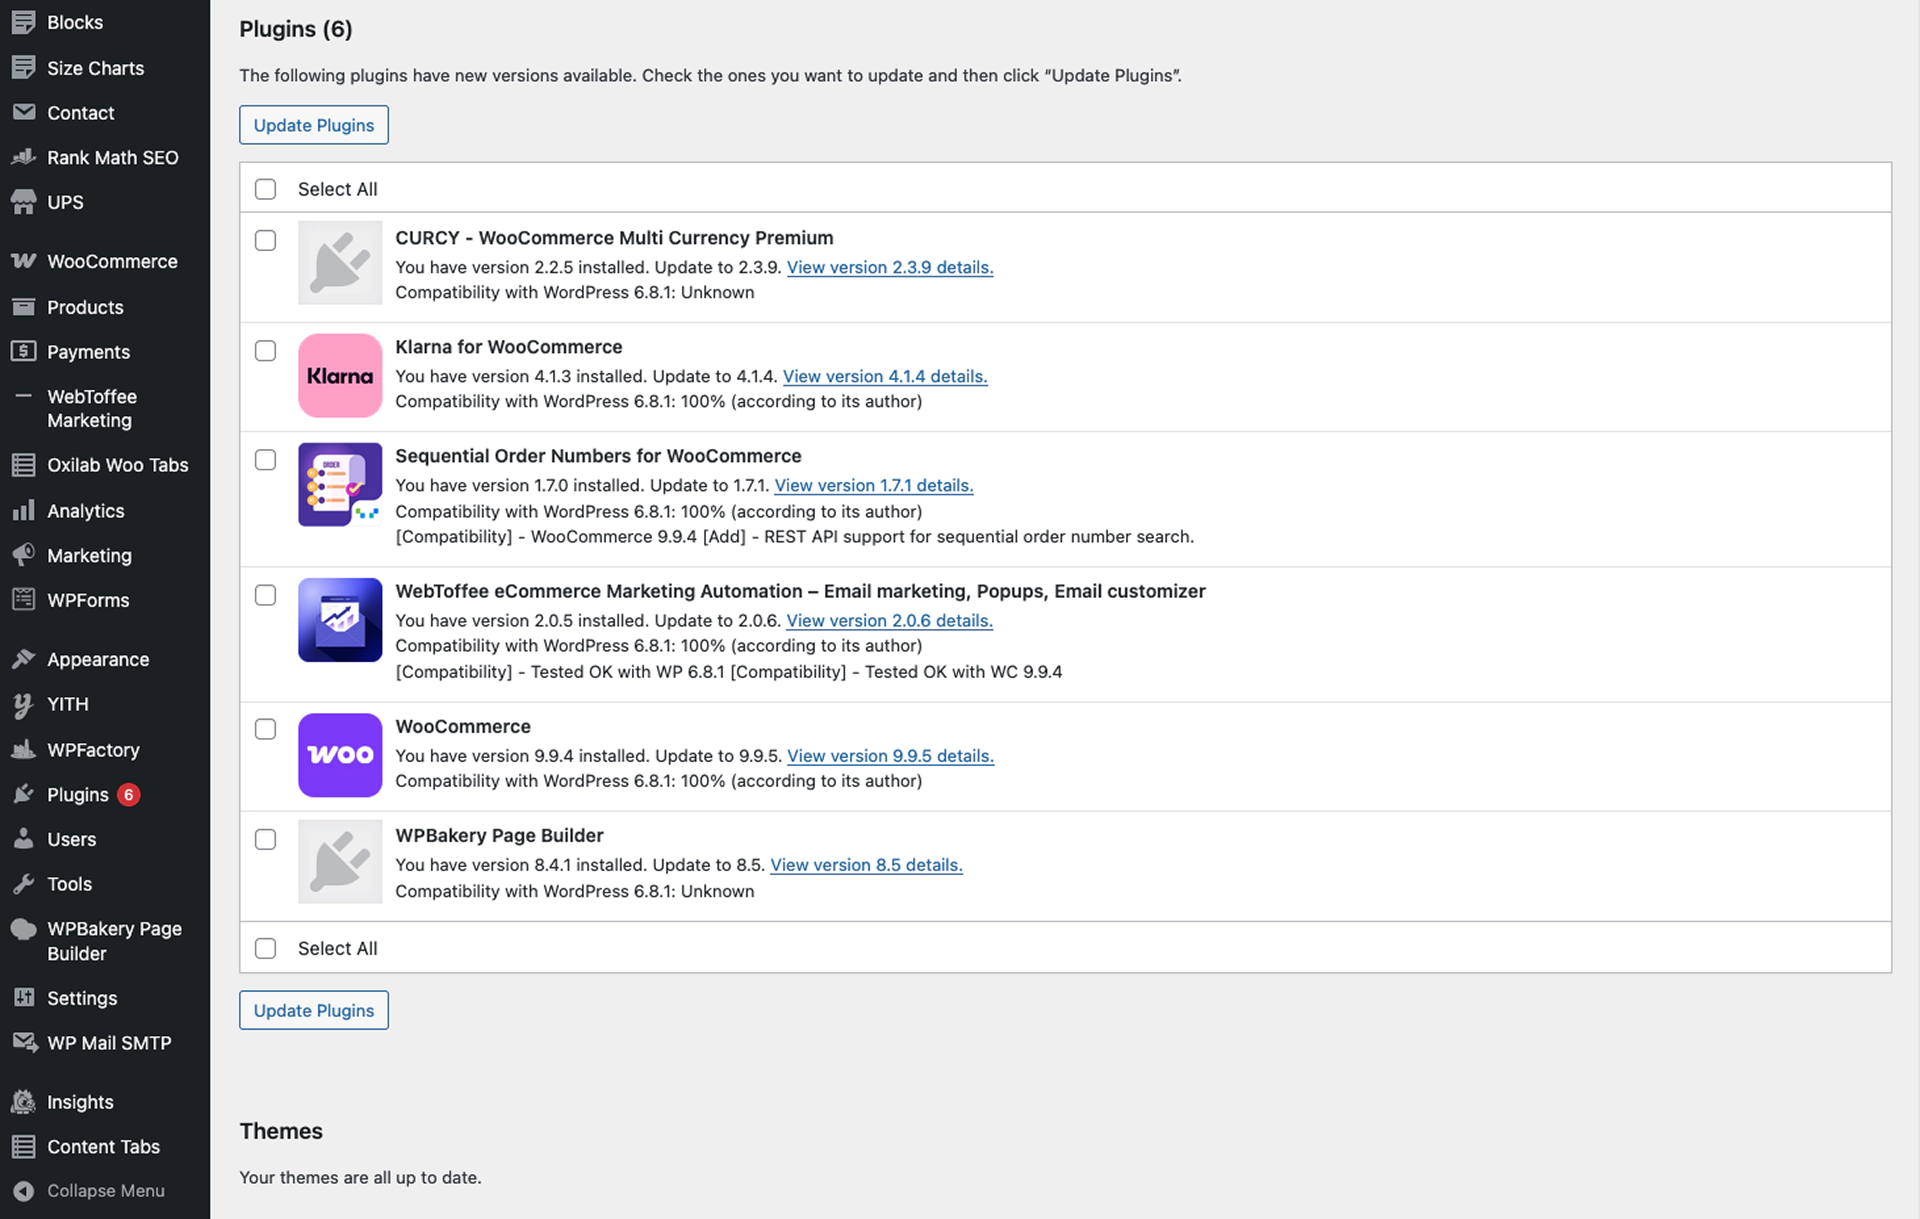Click the Settings sidebar icon

coord(23,997)
